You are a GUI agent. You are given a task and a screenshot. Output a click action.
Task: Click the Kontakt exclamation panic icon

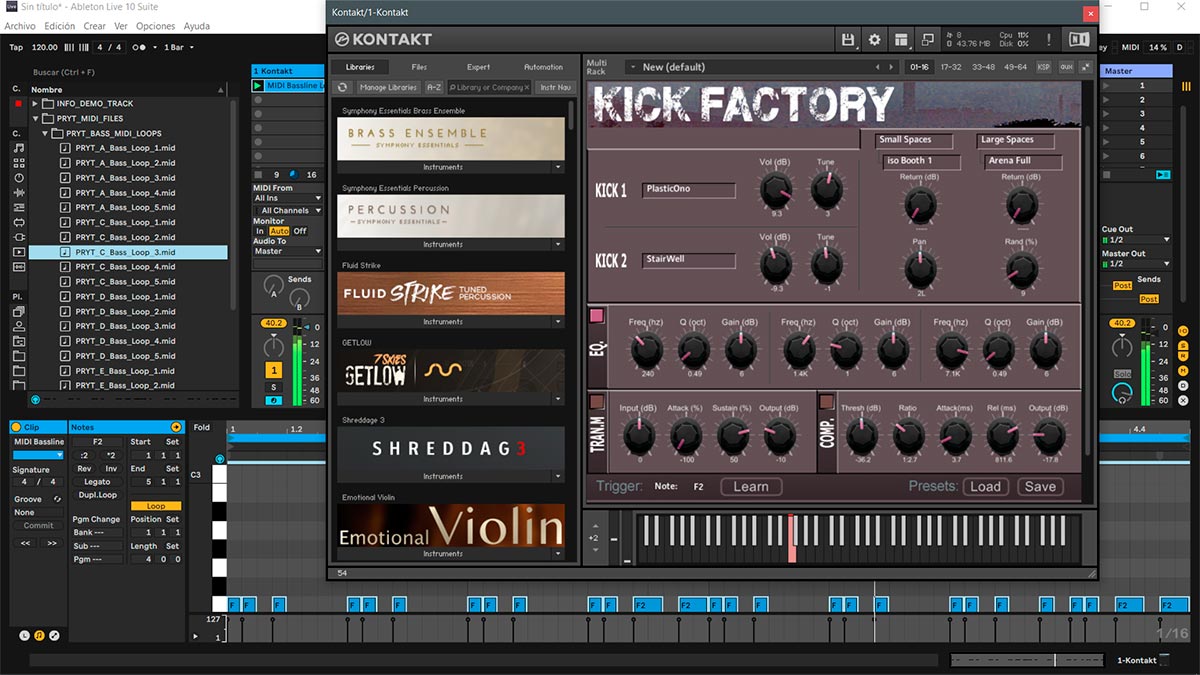1048,40
